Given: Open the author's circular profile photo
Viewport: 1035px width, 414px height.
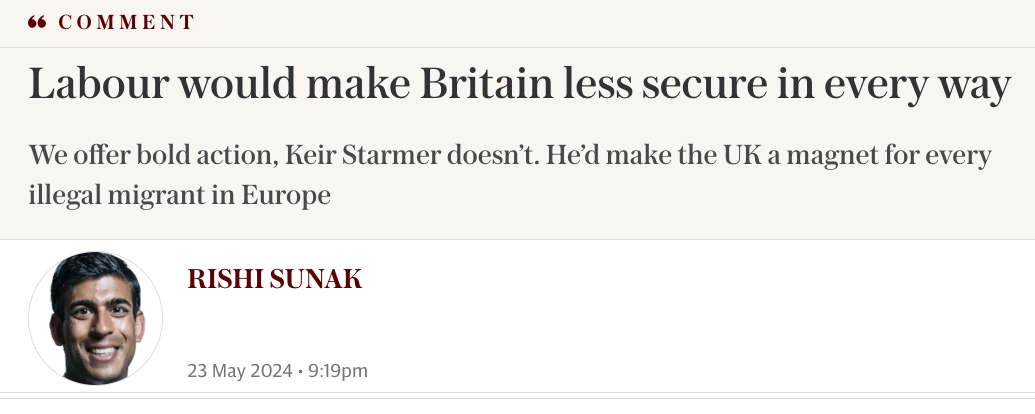Looking at the screenshot, I should [95, 317].
